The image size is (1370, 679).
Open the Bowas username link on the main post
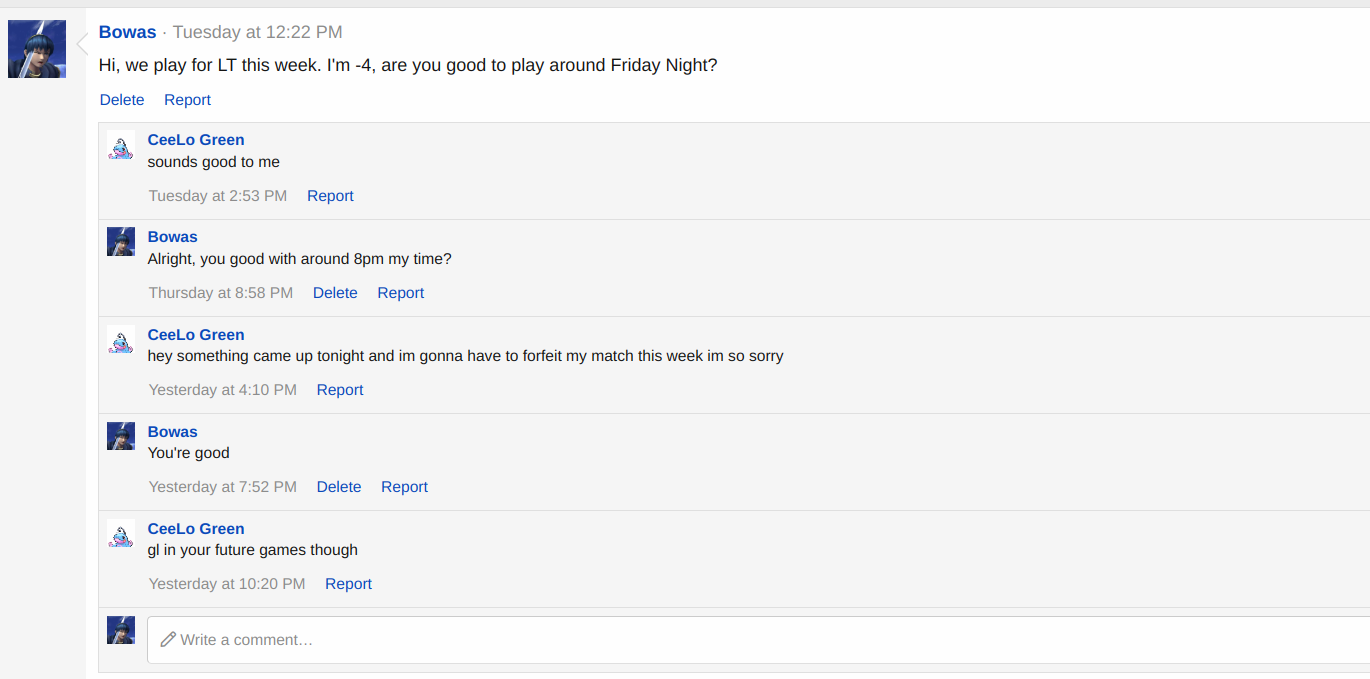[127, 32]
